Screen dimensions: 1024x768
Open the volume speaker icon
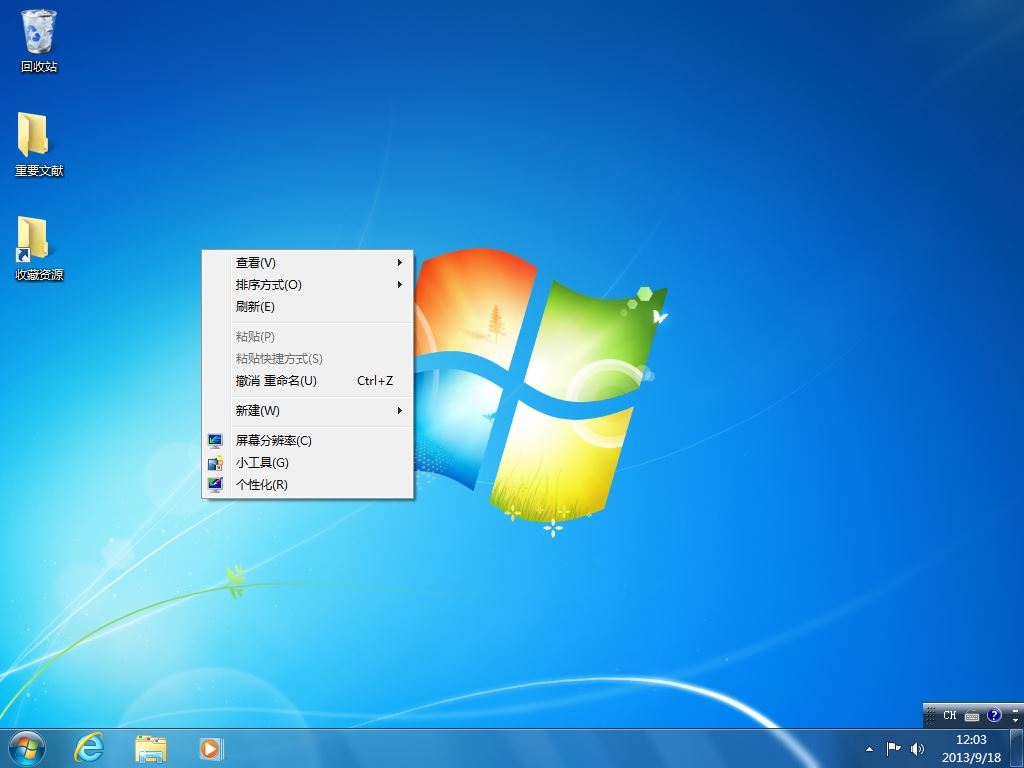917,748
